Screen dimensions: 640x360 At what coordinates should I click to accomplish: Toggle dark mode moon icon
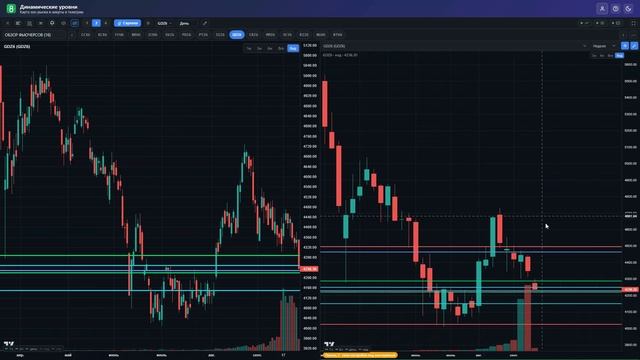pyautogui.click(x=629, y=9)
